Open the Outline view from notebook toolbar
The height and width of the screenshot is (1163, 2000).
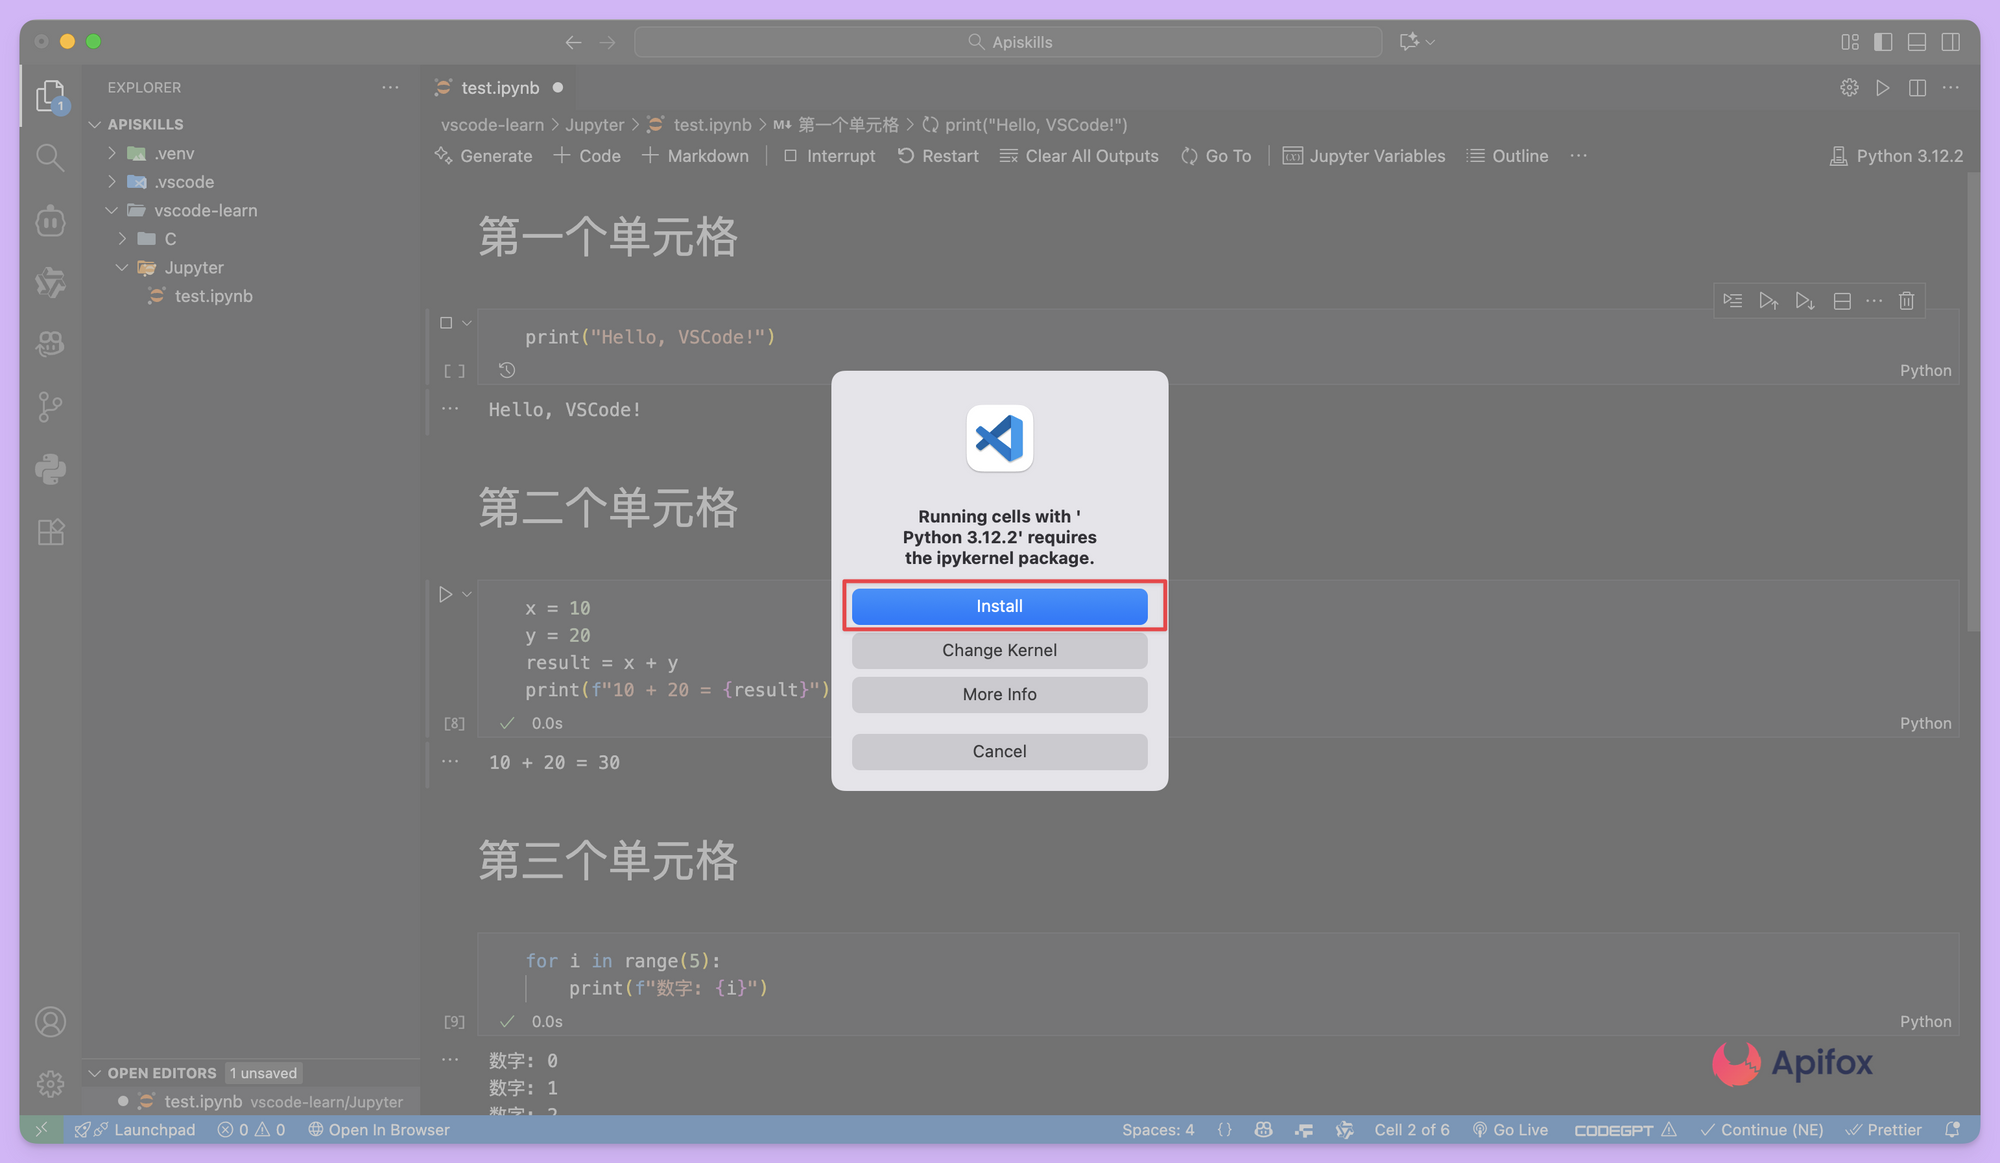[x=1507, y=155]
